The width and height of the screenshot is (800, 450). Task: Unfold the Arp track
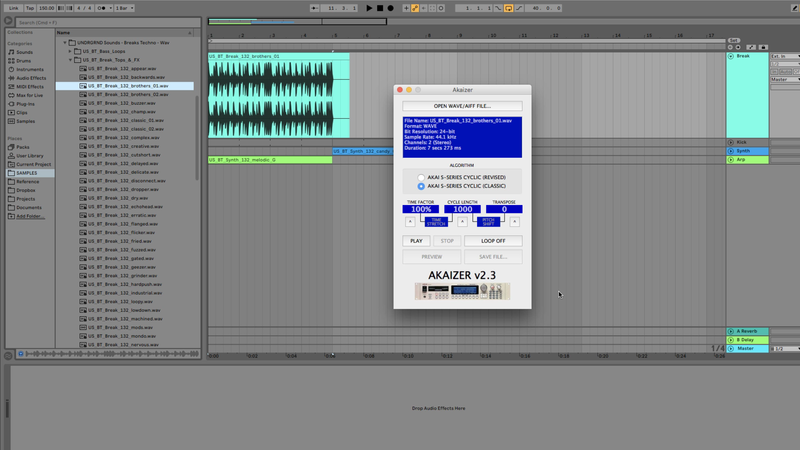pyautogui.click(x=731, y=160)
